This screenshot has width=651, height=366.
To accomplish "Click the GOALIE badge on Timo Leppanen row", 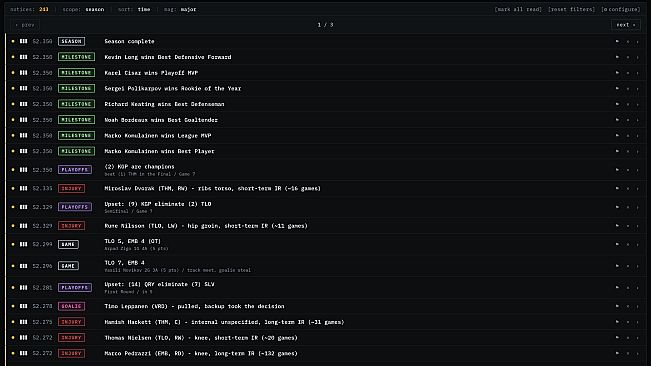I will tap(71, 306).
